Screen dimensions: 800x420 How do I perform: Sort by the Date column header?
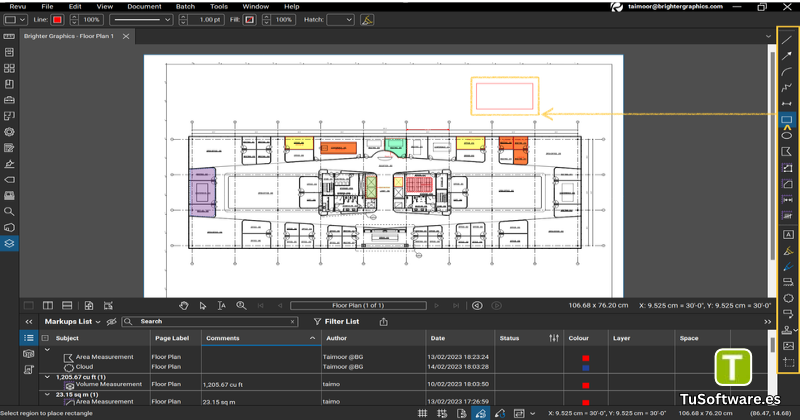438,338
